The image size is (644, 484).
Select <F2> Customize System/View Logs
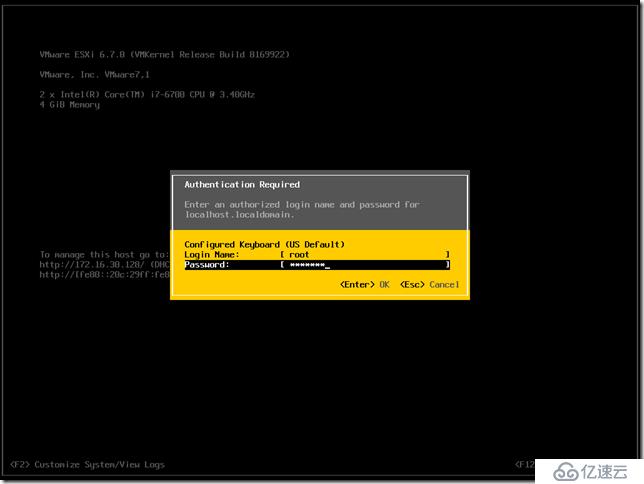[87, 465]
